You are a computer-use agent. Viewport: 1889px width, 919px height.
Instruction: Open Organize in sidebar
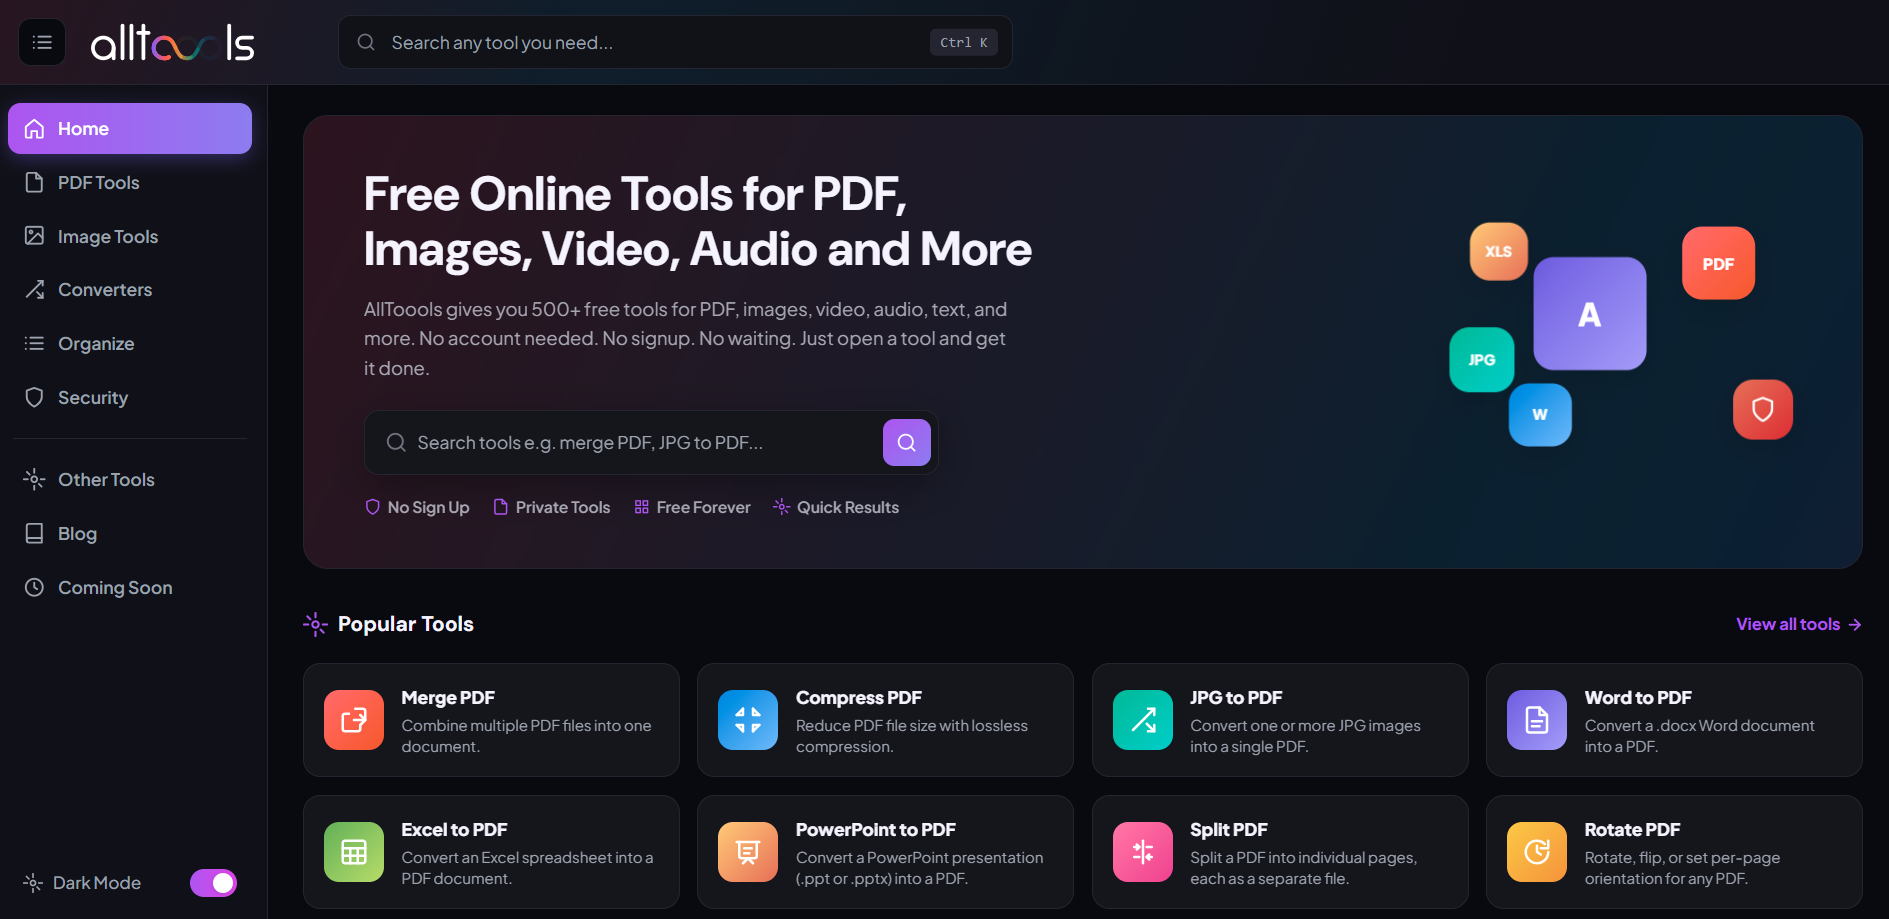click(130, 344)
